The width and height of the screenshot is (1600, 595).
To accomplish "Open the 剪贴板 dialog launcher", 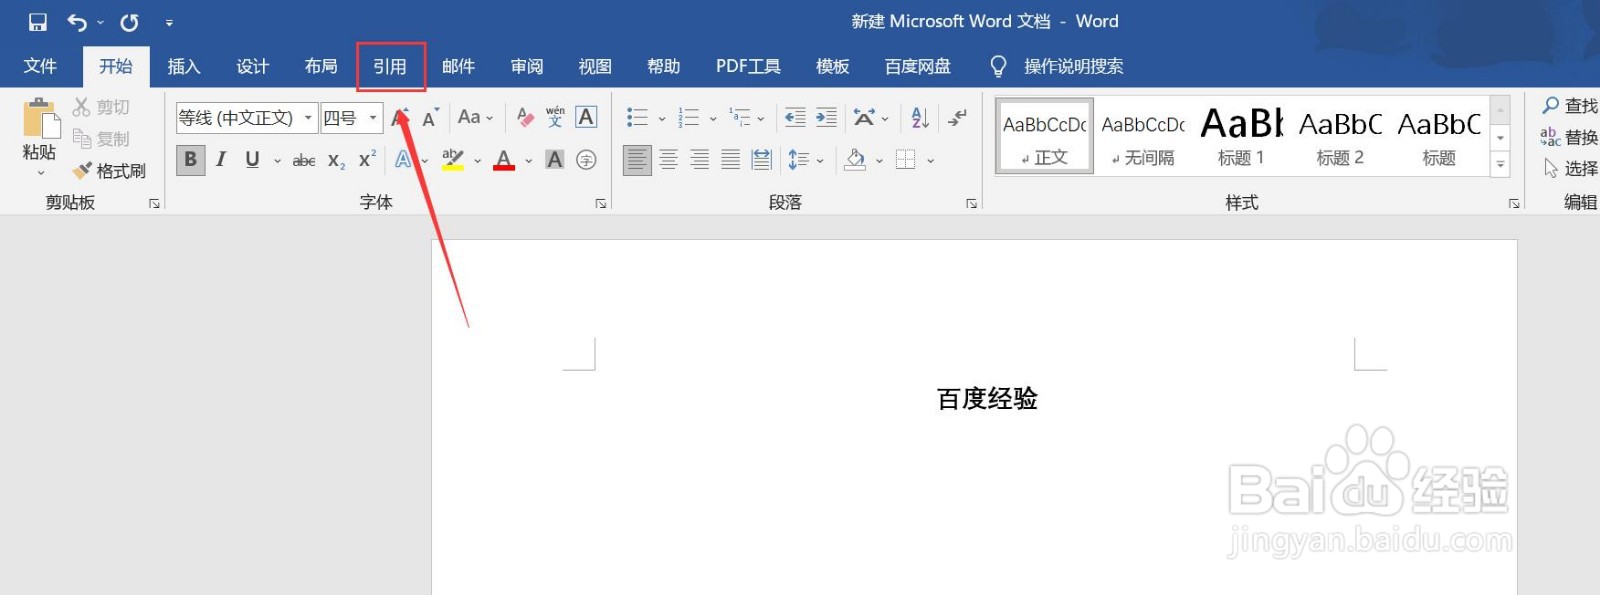I will click(x=154, y=203).
